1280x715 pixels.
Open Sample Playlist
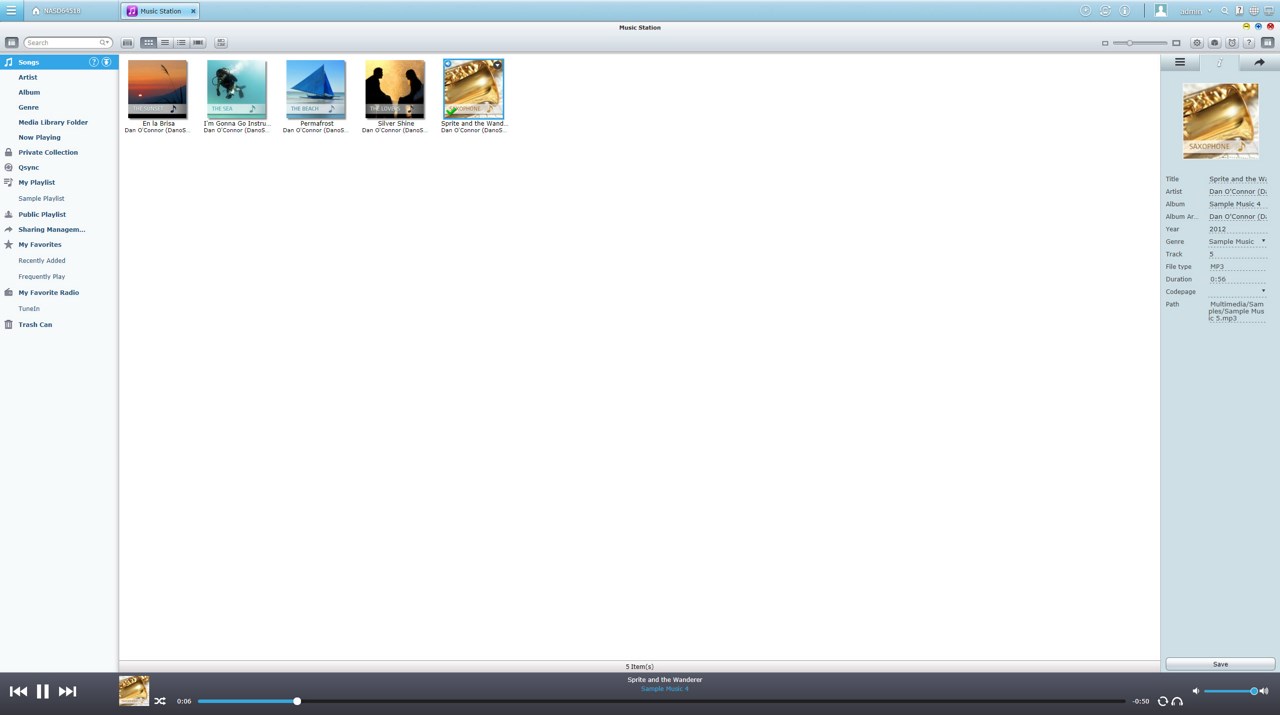pos(41,198)
